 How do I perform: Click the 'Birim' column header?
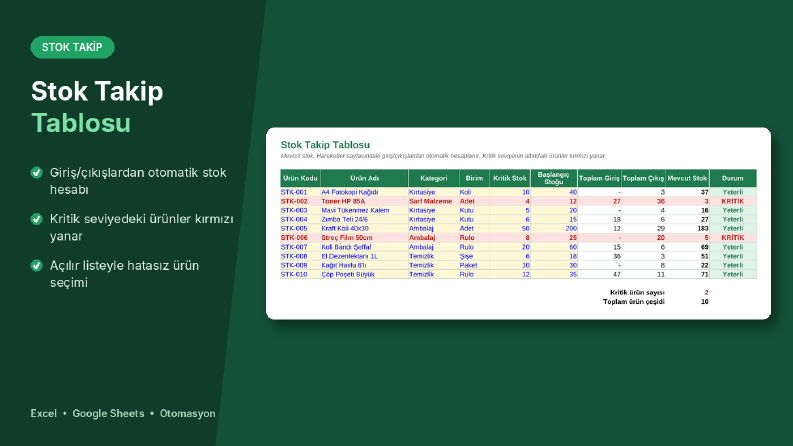474,178
